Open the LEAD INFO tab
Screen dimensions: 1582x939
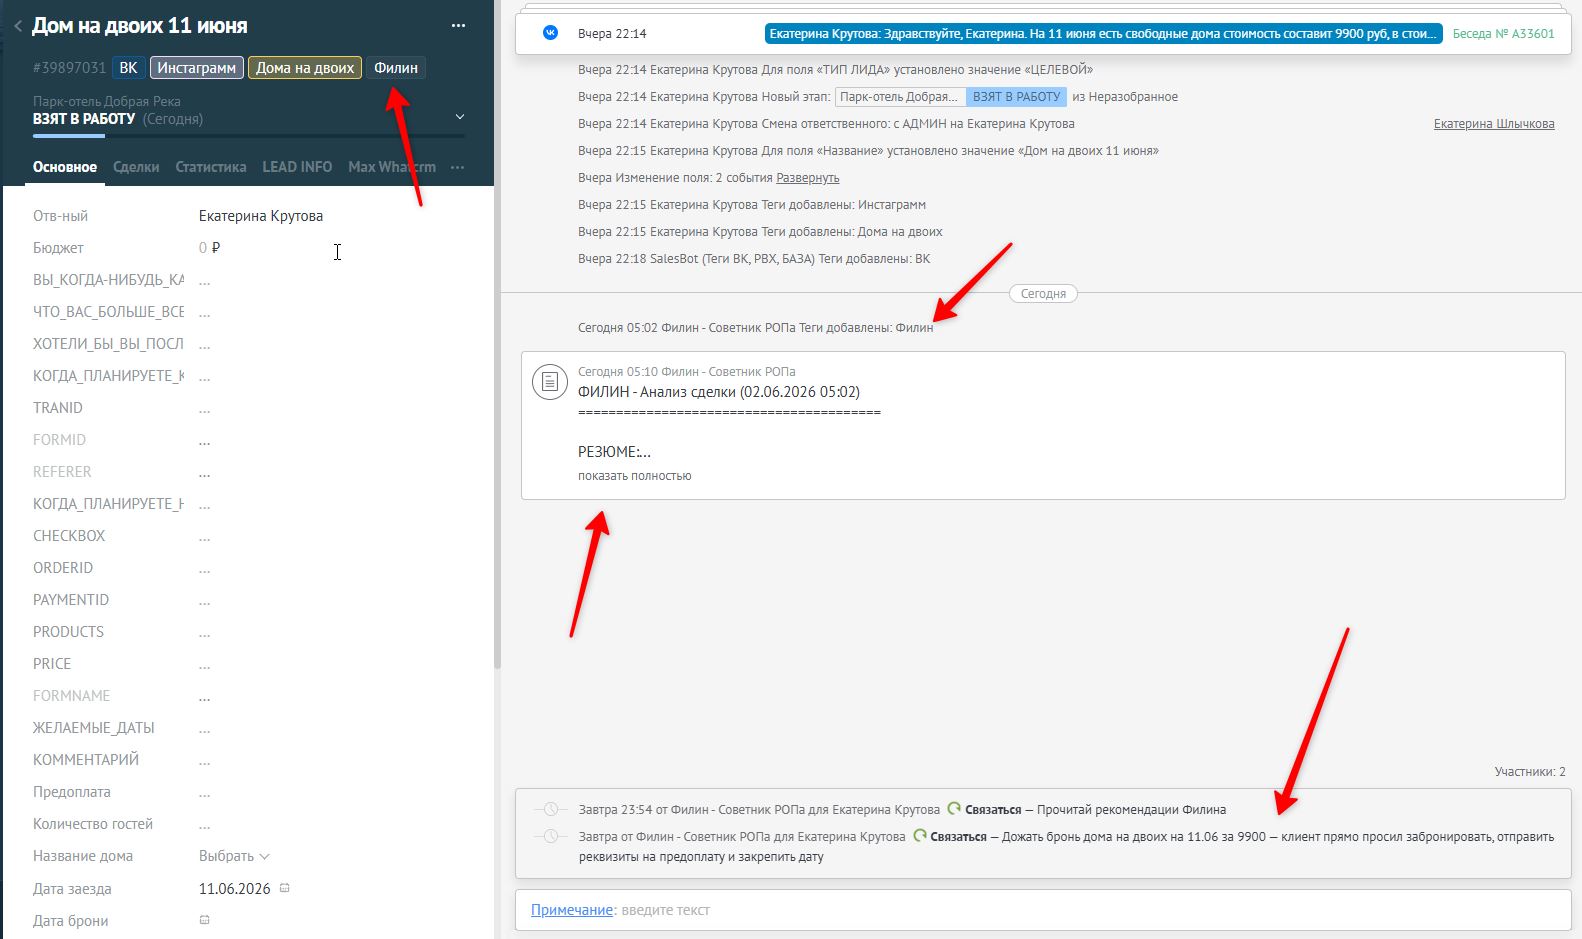[297, 167]
